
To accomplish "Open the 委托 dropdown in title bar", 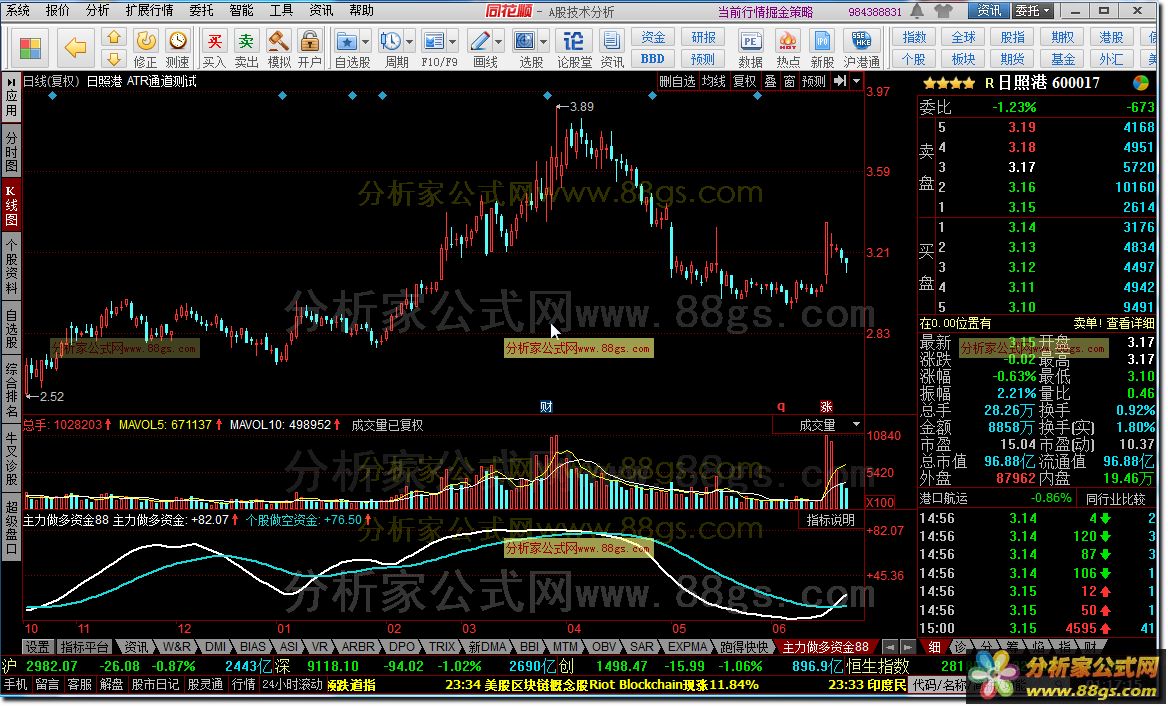I will [x=1032, y=11].
